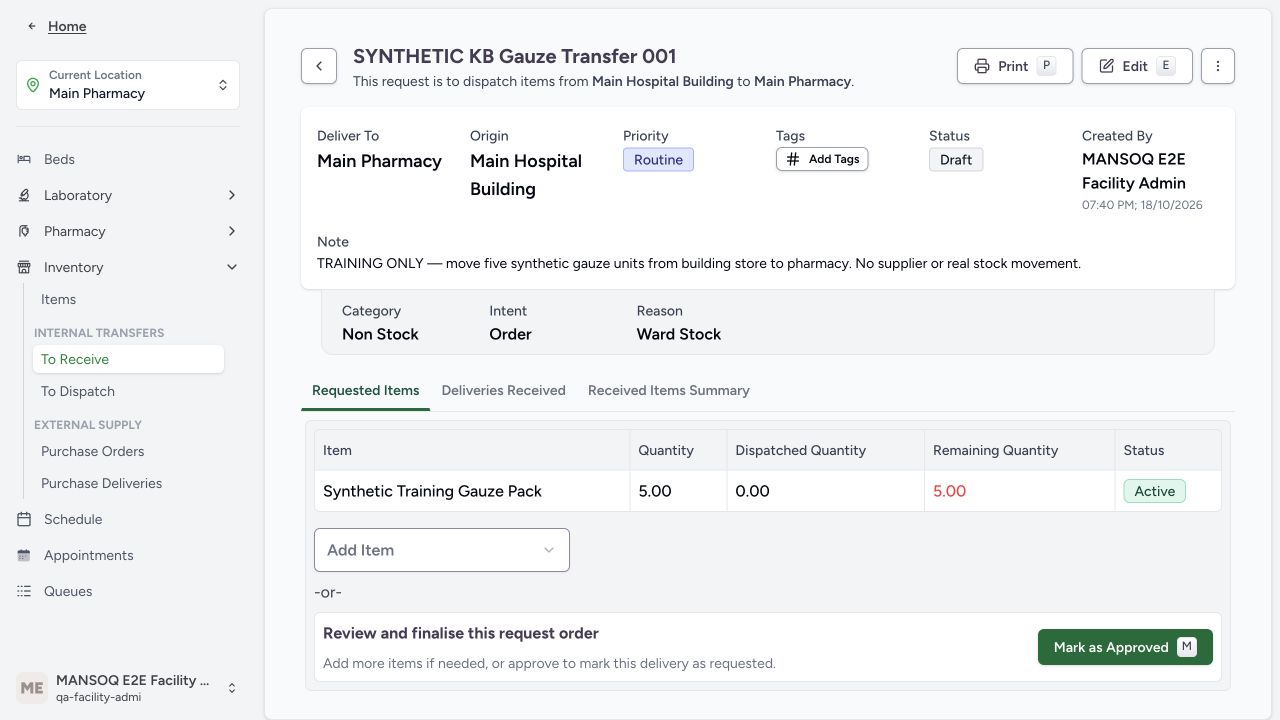The width and height of the screenshot is (1280, 720).
Task: Click the Pharmacy pill icon
Action: tap(24, 231)
